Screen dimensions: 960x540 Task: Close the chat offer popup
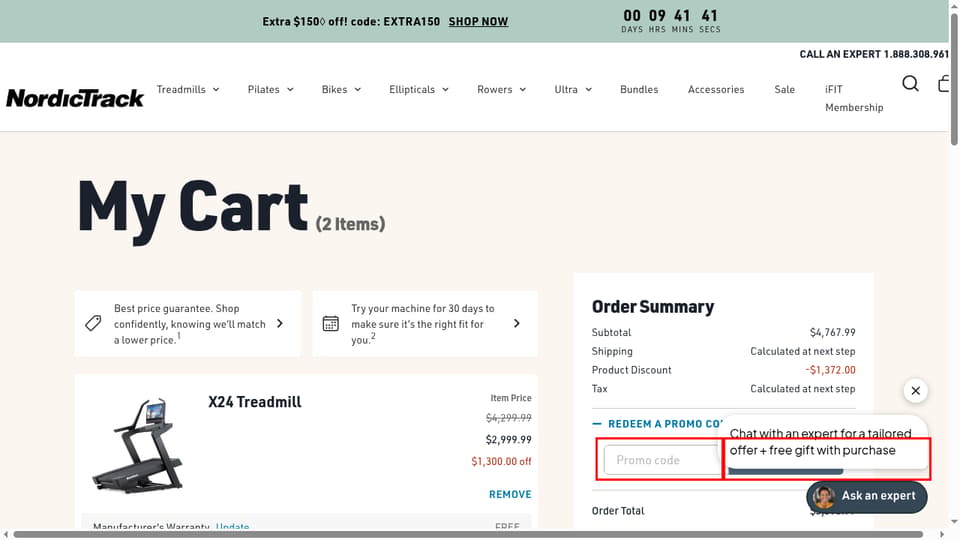pyautogui.click(x=915, y=391)
